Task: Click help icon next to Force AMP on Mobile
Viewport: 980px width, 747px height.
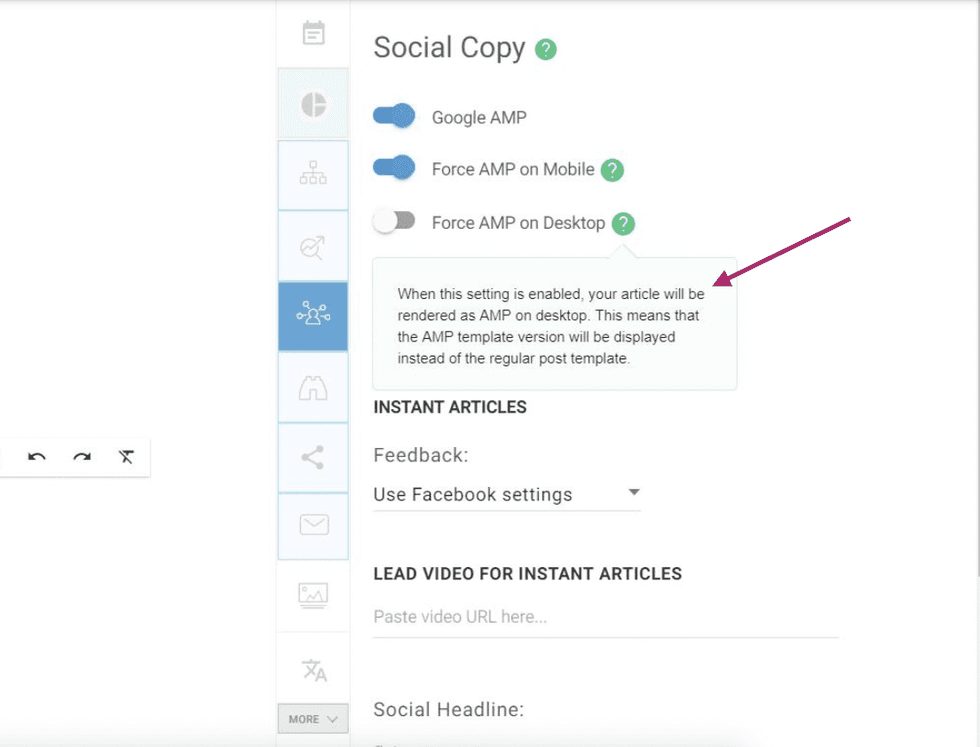Action: pyautogui.click(x=612, y=170)
